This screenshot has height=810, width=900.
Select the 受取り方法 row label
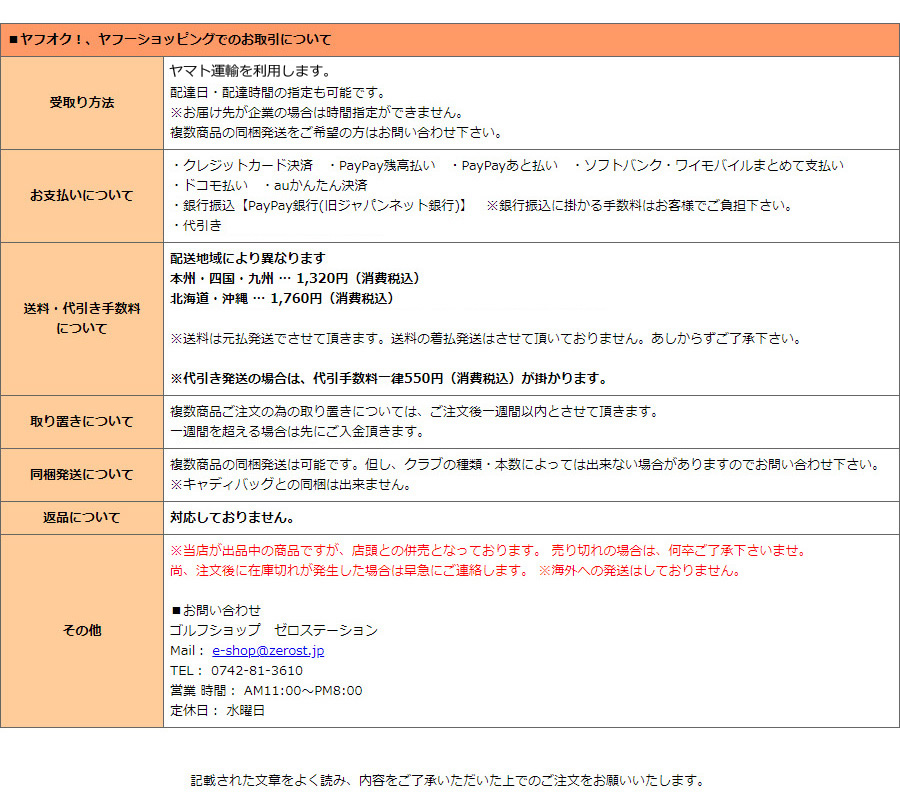[x=82, y=103]
